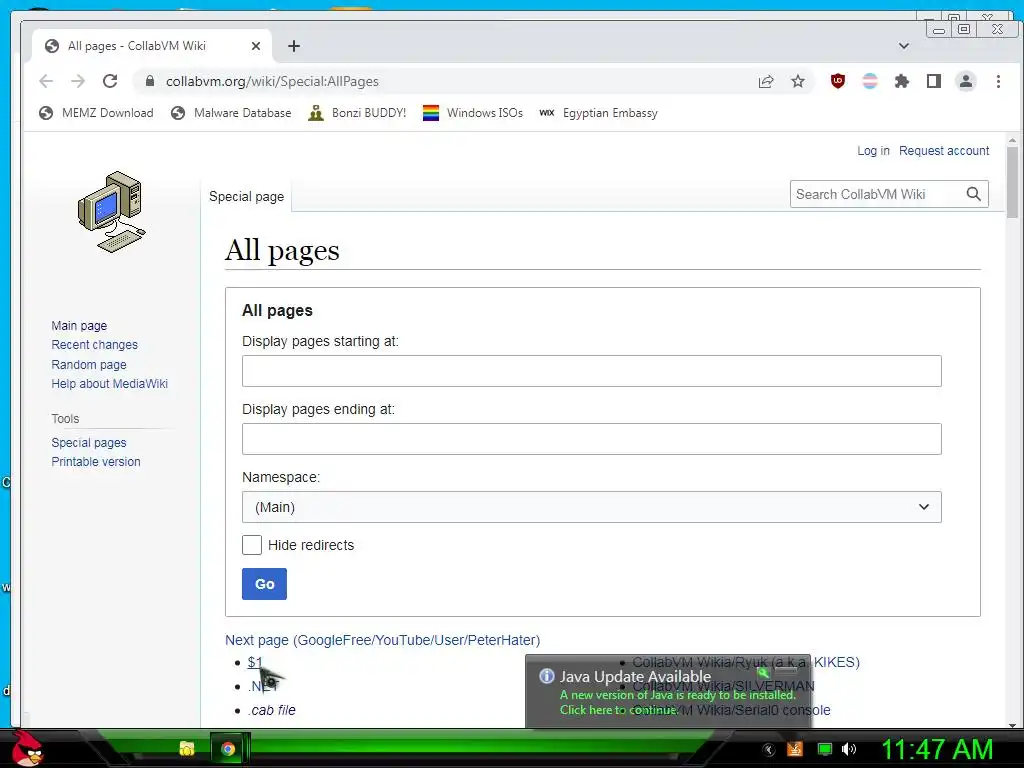Toggle the browser side panel
1024x768 pixels.
click(934, 81)
